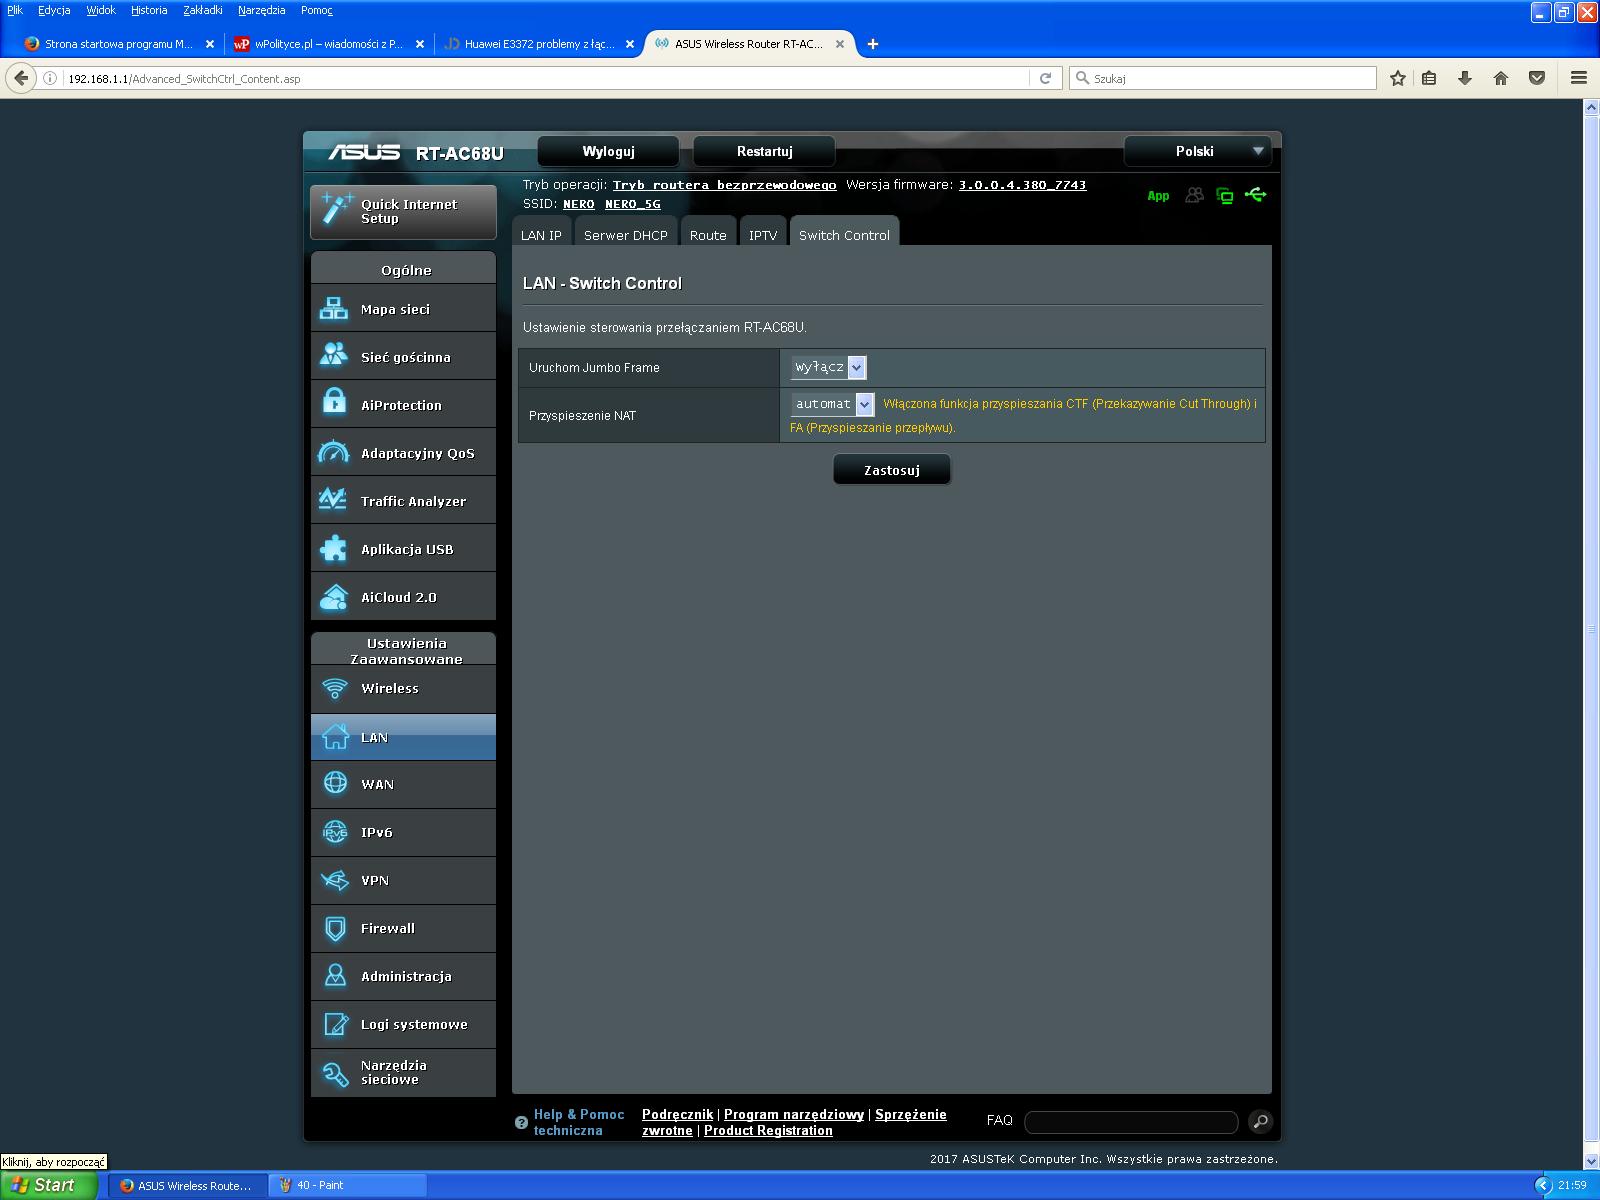Image resolution: width=1600 pixels, height=1200 pixels.
Task: Open the Adaptacyjny QoS gauge icon
Action: 334,453
